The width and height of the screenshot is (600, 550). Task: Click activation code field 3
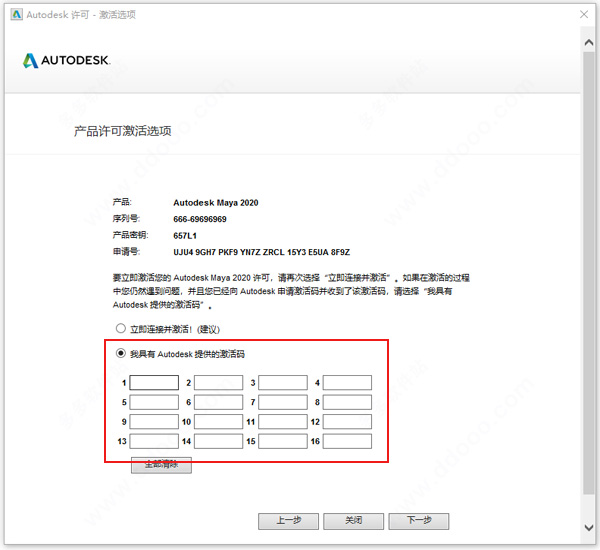click(x=283, y=382)
